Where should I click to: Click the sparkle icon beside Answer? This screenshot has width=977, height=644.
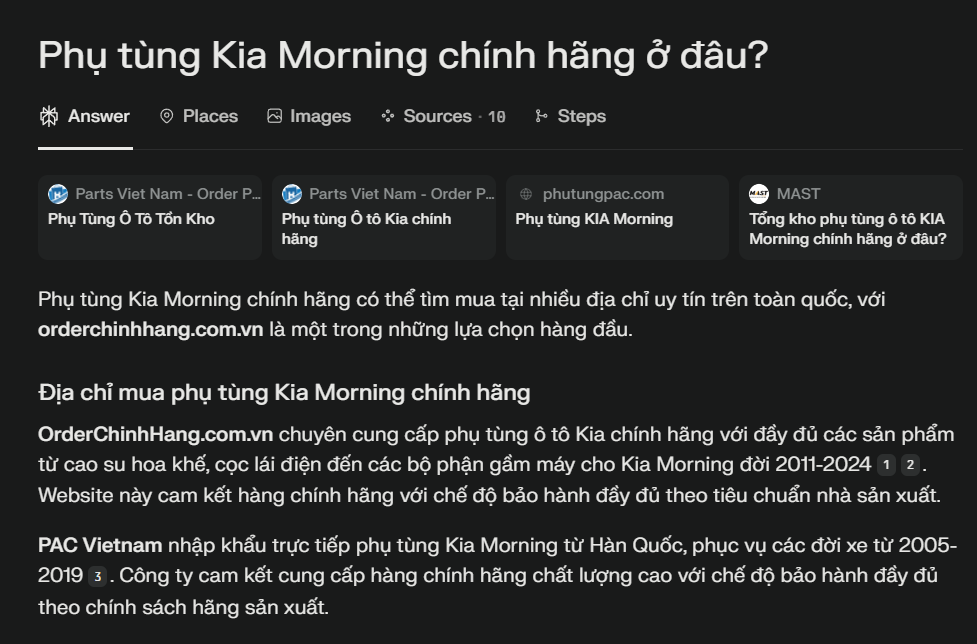(x=47, y=115)
